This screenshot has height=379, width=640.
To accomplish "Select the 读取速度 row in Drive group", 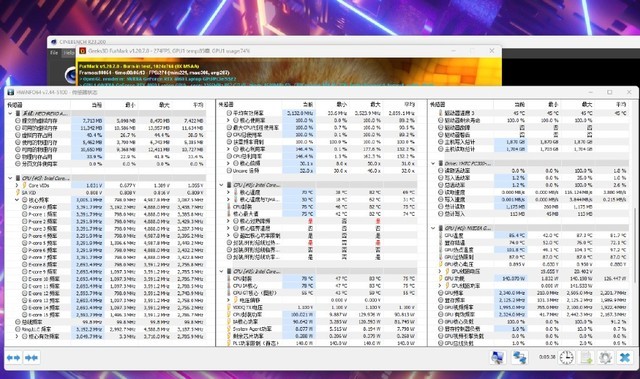I will coord(530,192).
